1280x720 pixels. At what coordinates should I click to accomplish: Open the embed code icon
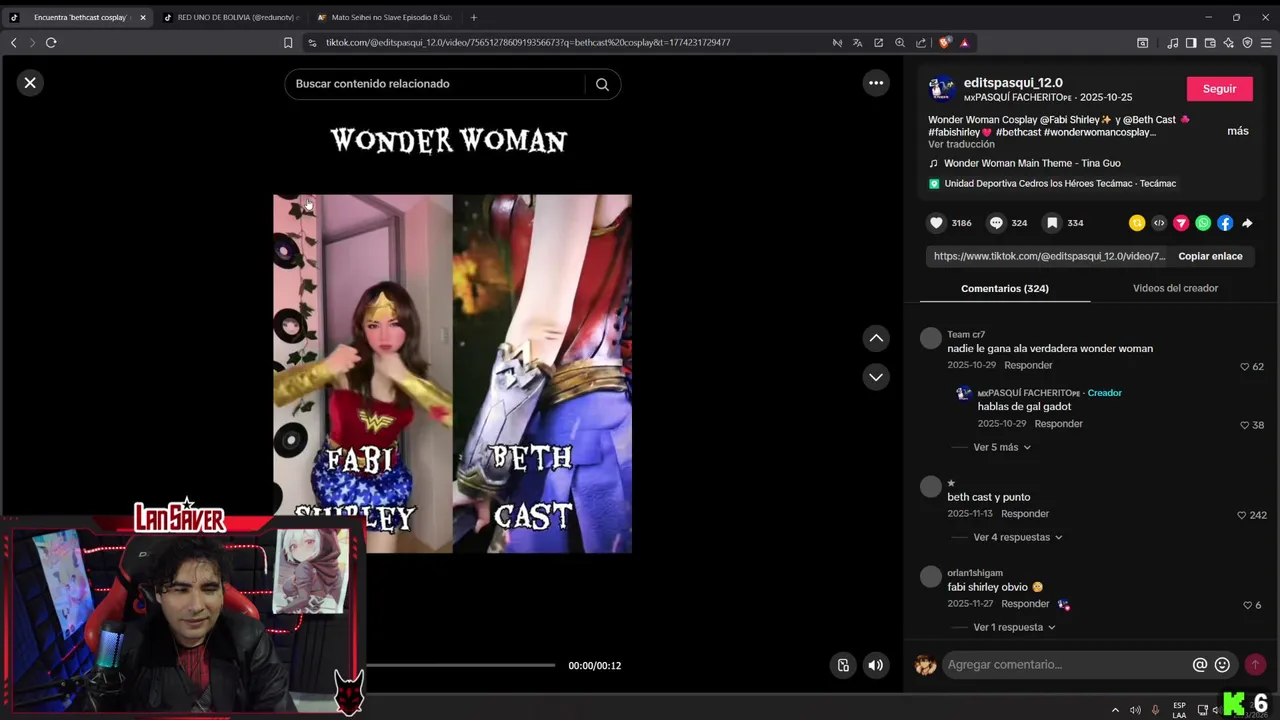1159,223
